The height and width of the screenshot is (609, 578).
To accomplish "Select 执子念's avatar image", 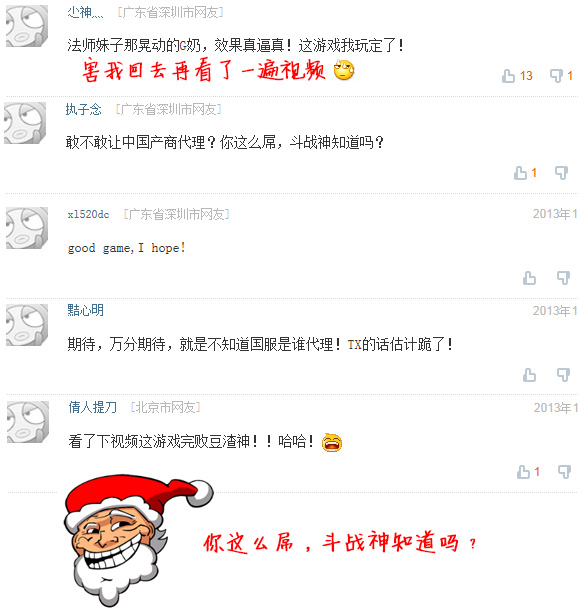I will coord(25,123).
